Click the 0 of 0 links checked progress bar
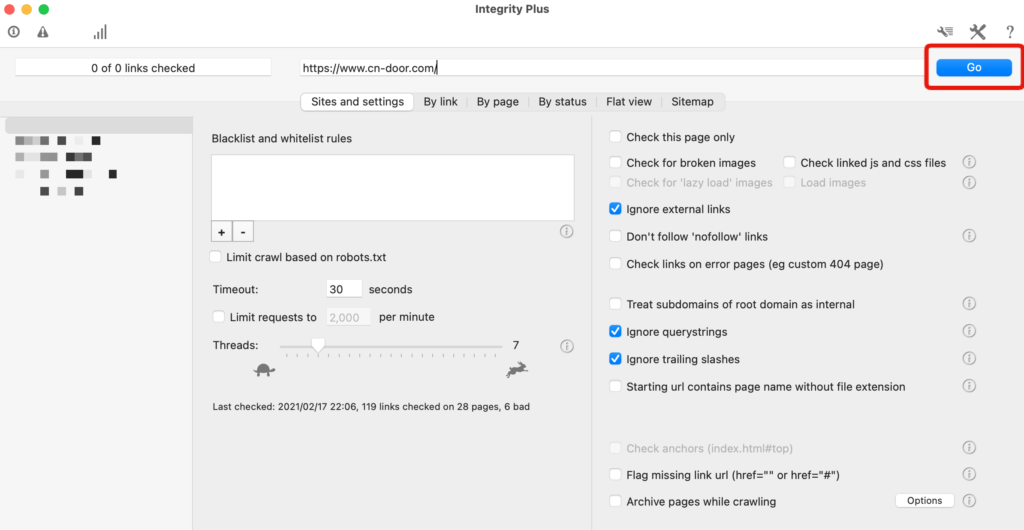 [x=143, y=67]
